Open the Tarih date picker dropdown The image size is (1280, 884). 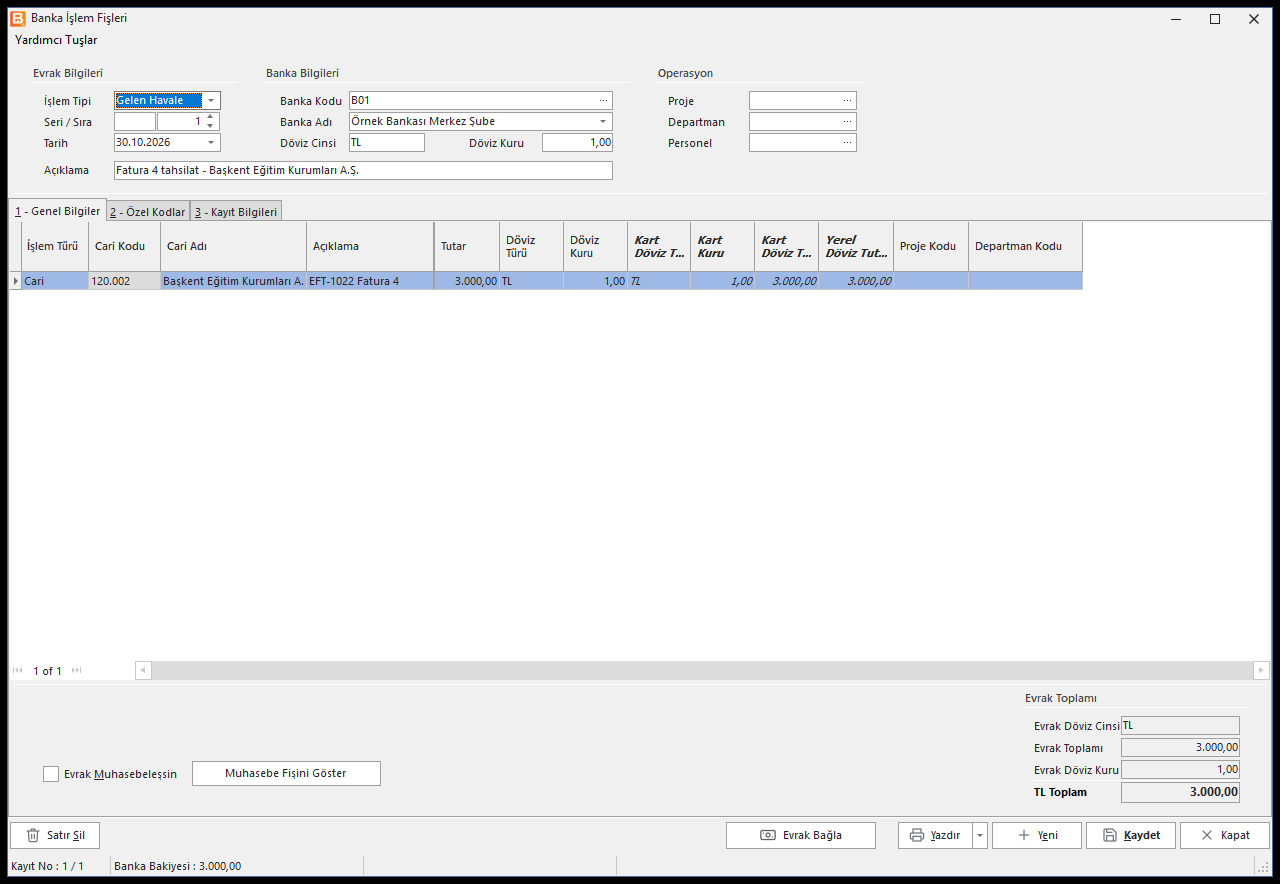click(211, 143)
